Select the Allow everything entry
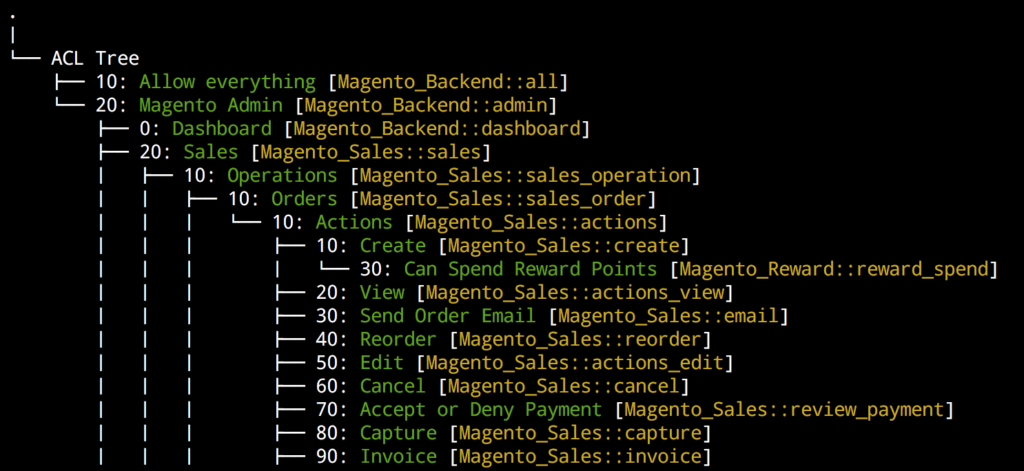This screenshot has height=471, width=1024. click(227, 82)
